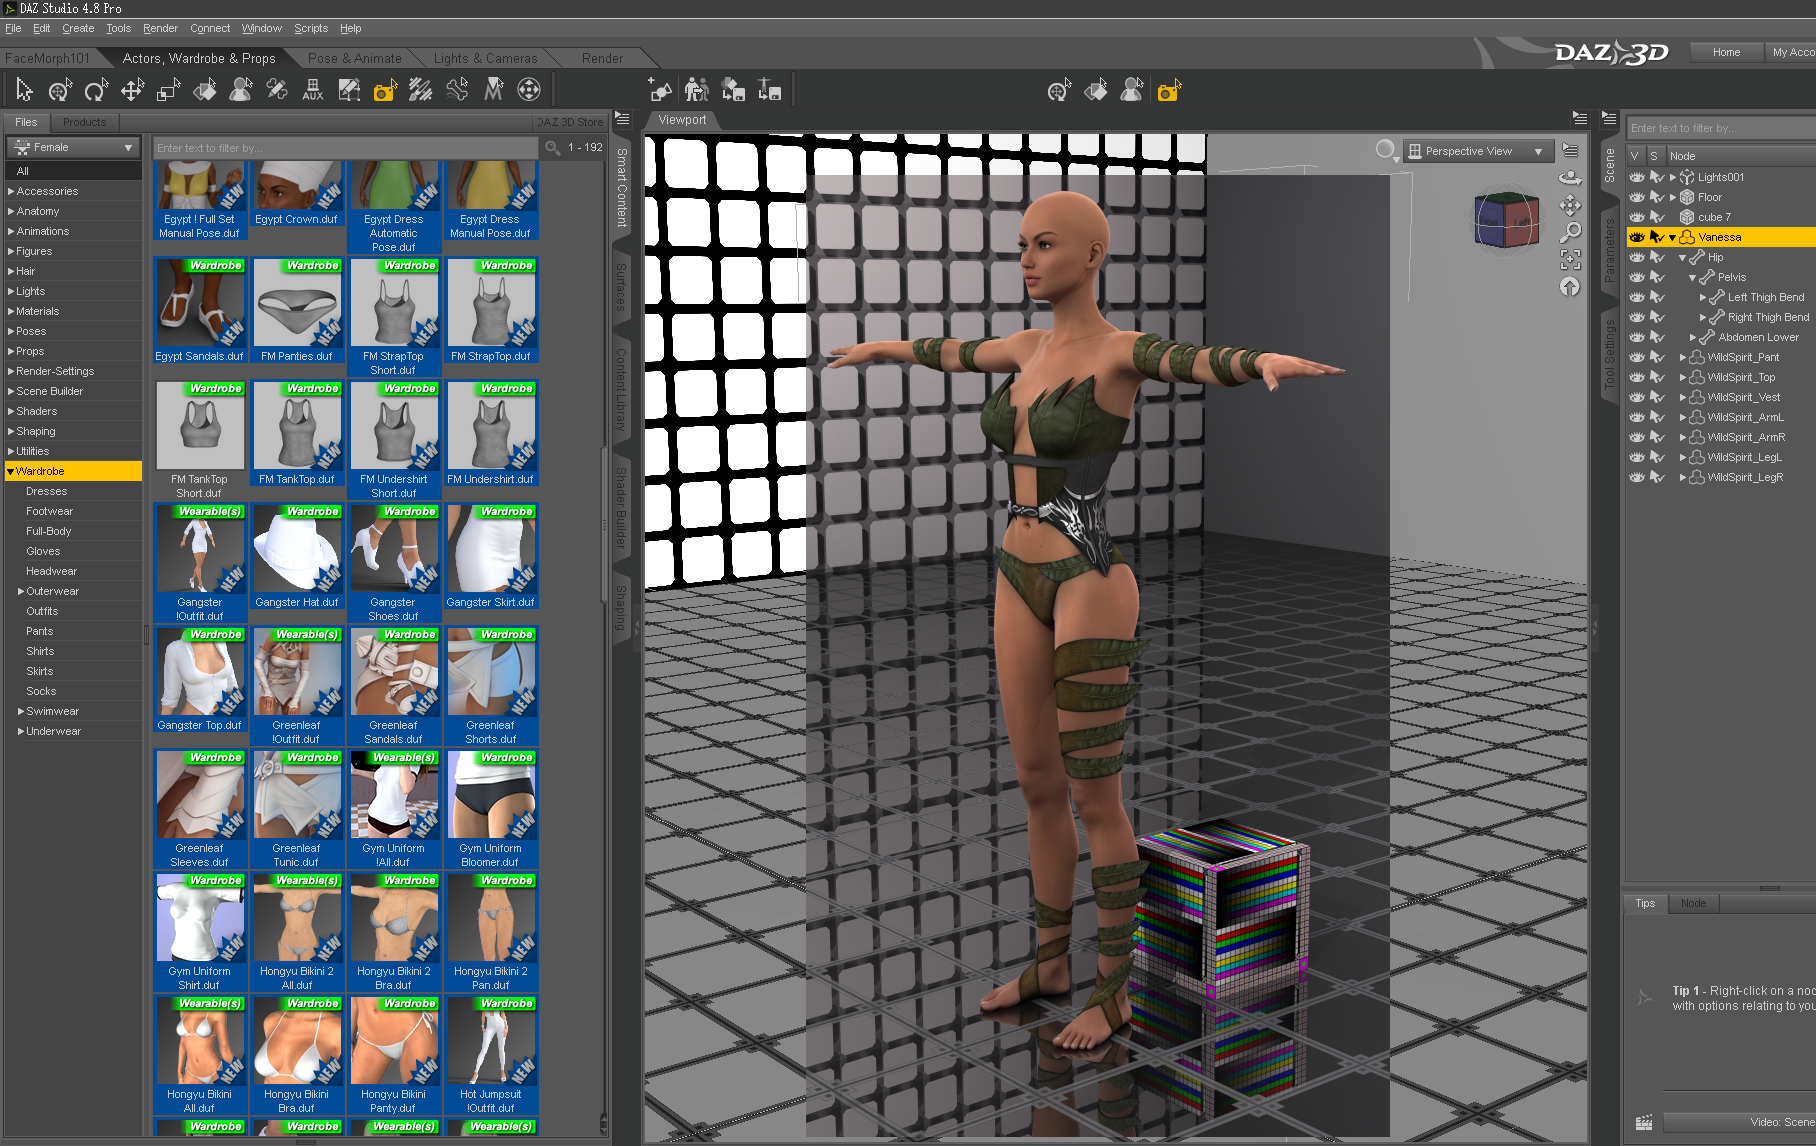1816x1146 pixels.
Task: Activate the Weight Map Brush tool
Action: [420, 91]
